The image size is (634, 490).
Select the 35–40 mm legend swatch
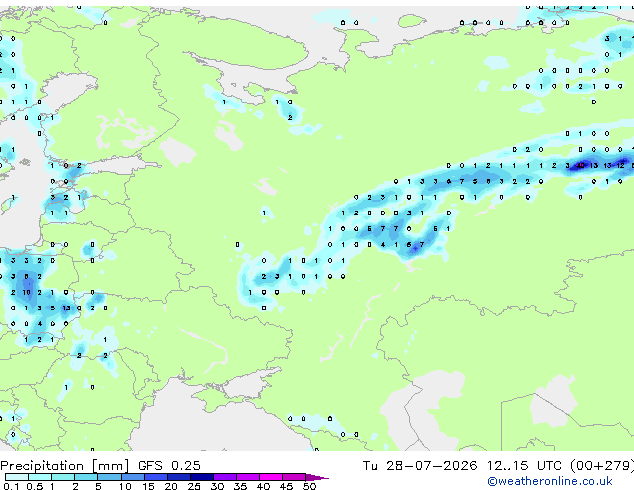tap(248, 477)
